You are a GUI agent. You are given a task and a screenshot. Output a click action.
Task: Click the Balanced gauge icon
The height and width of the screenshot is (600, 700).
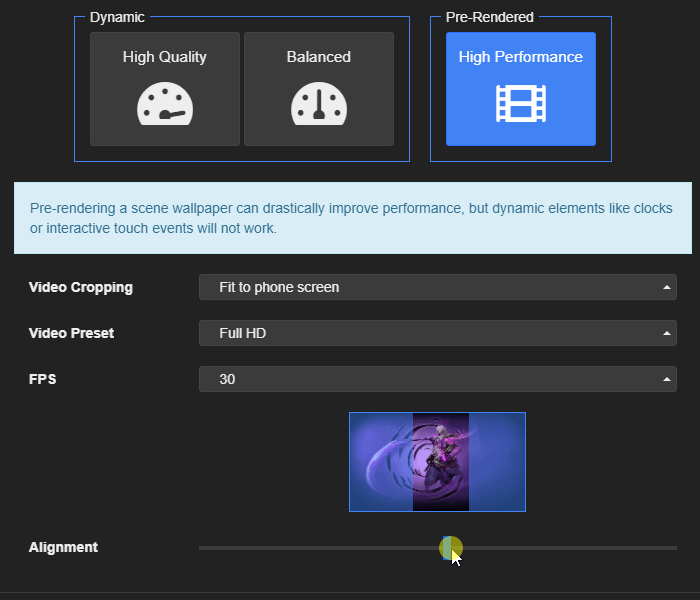(x=318, y=105)
